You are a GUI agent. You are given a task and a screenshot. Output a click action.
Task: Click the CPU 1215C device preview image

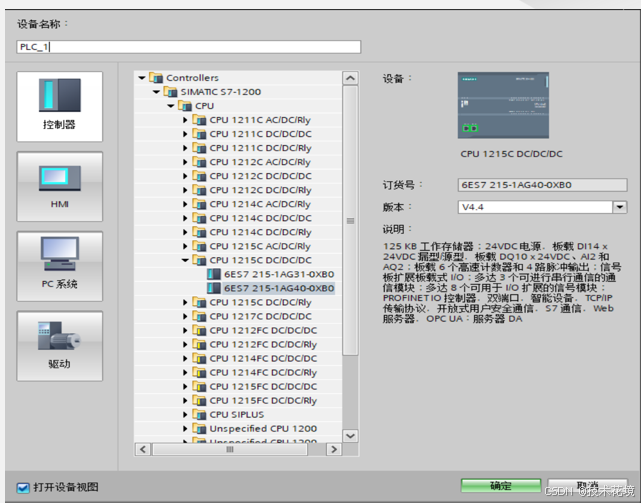point(503,105)
